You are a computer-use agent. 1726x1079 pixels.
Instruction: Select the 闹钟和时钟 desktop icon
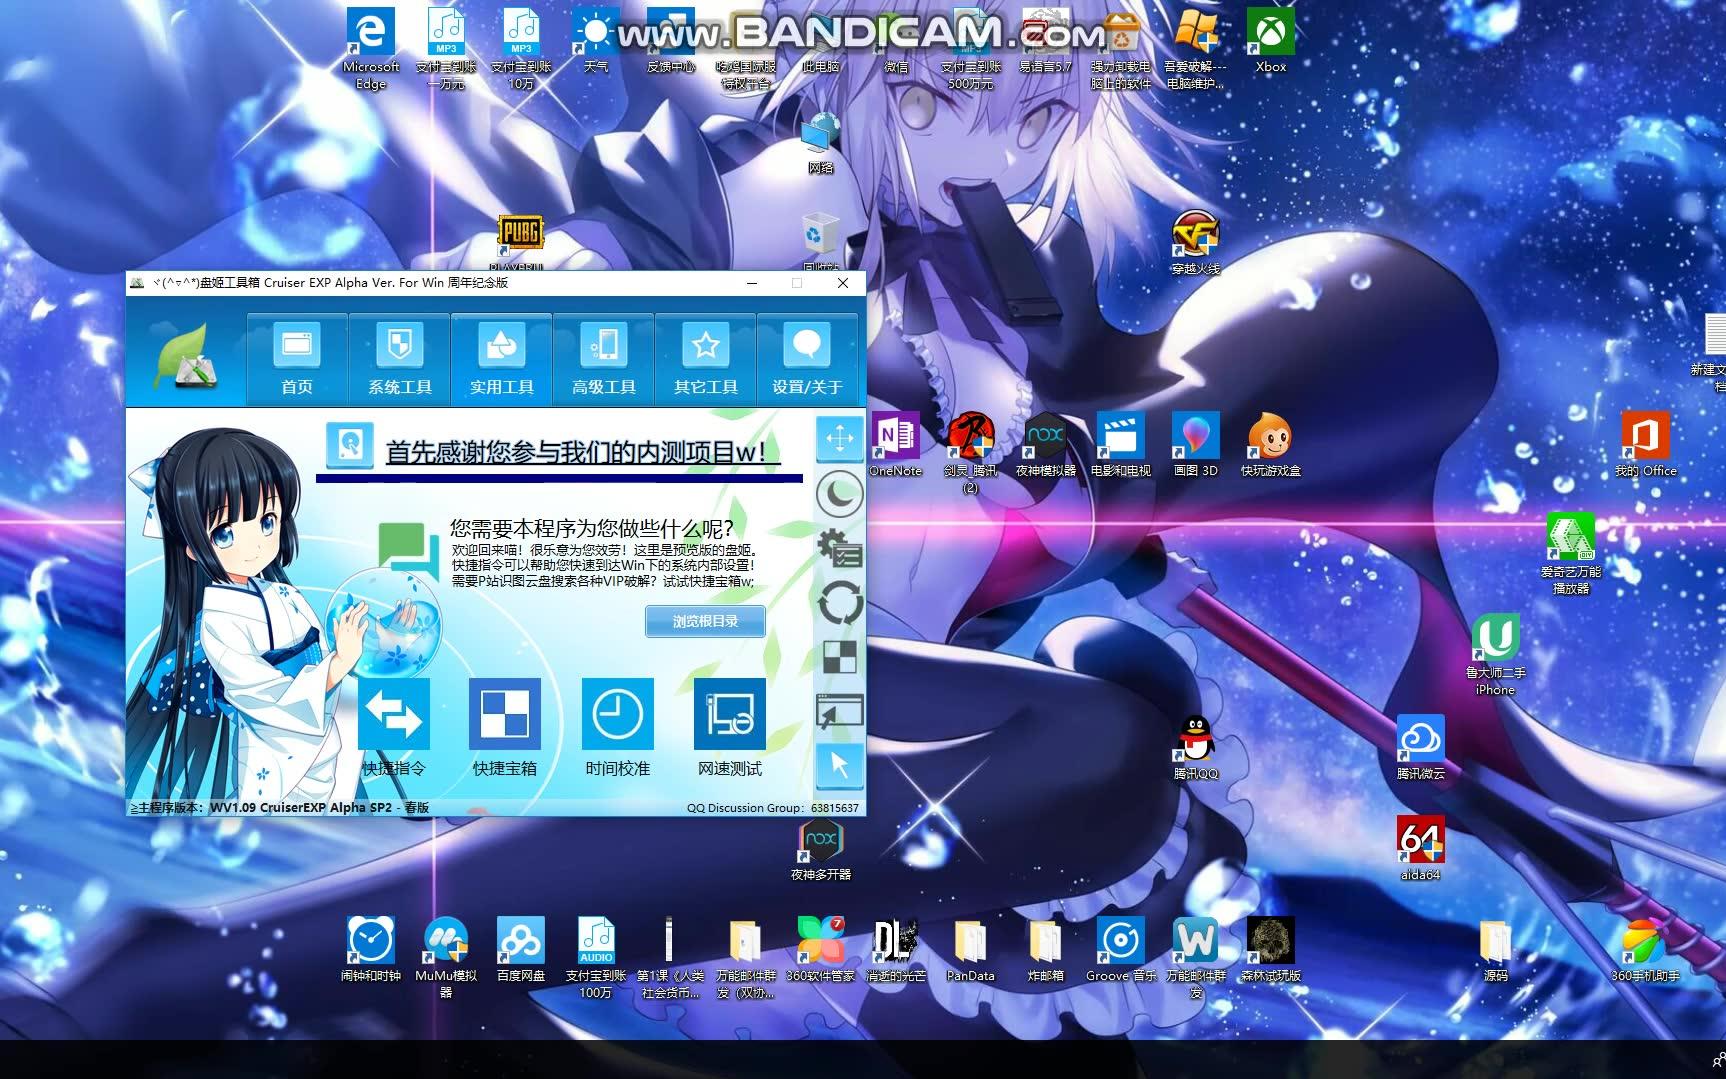point(371,950)
